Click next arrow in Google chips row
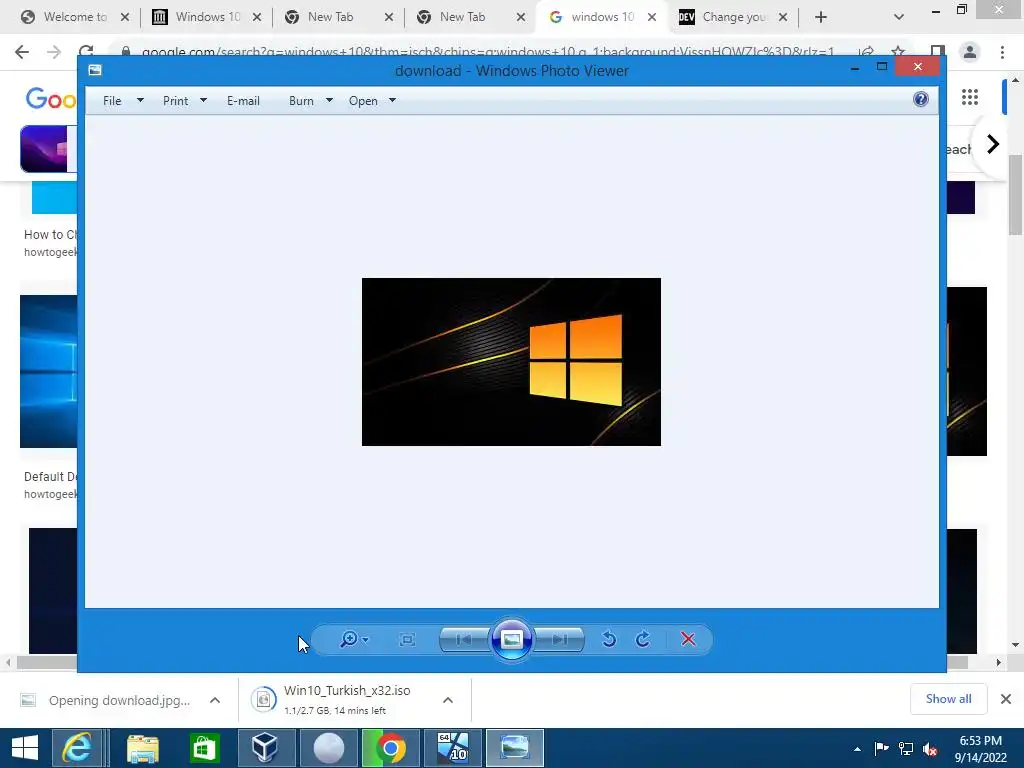Image resolution: width=1024 pixels, height=768 pixels. (993, 144)
